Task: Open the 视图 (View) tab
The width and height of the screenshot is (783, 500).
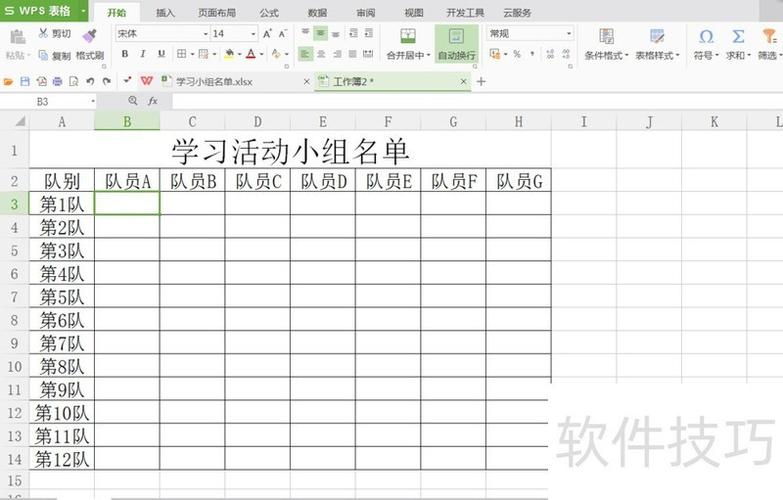Action: tap(413, 13)
